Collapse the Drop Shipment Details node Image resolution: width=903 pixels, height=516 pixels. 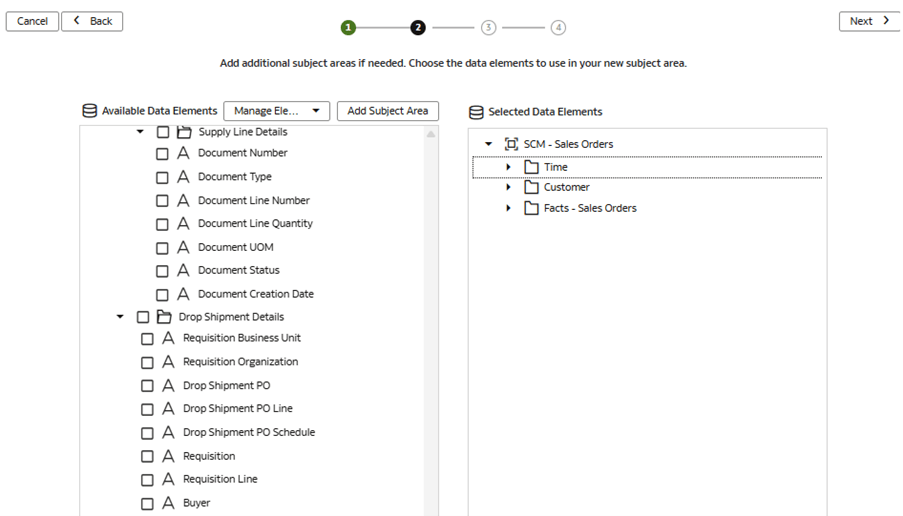[120, 317]
